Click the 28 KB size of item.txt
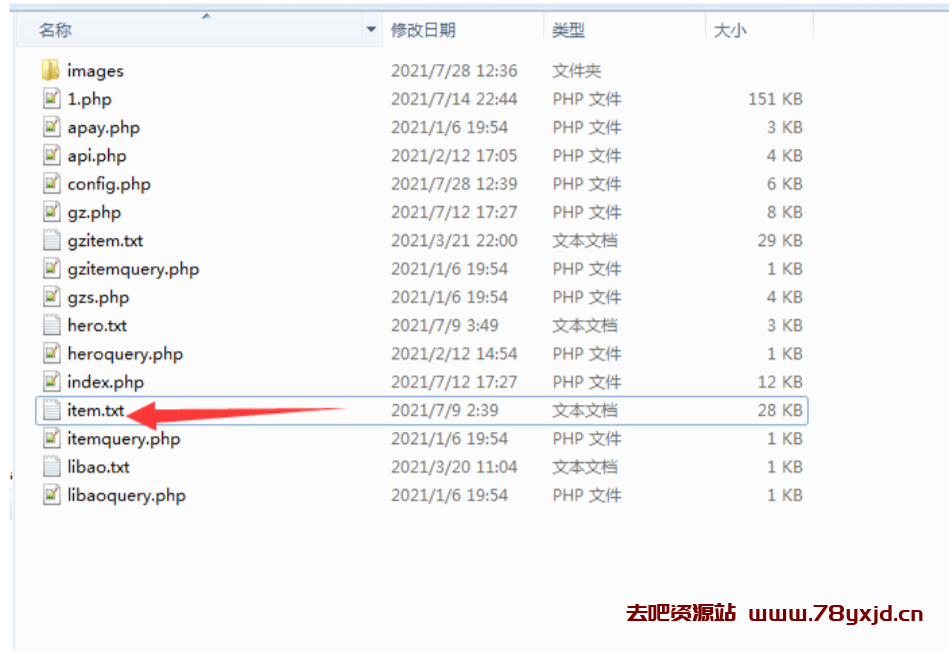Screen dimensions: 949x651 780,410
